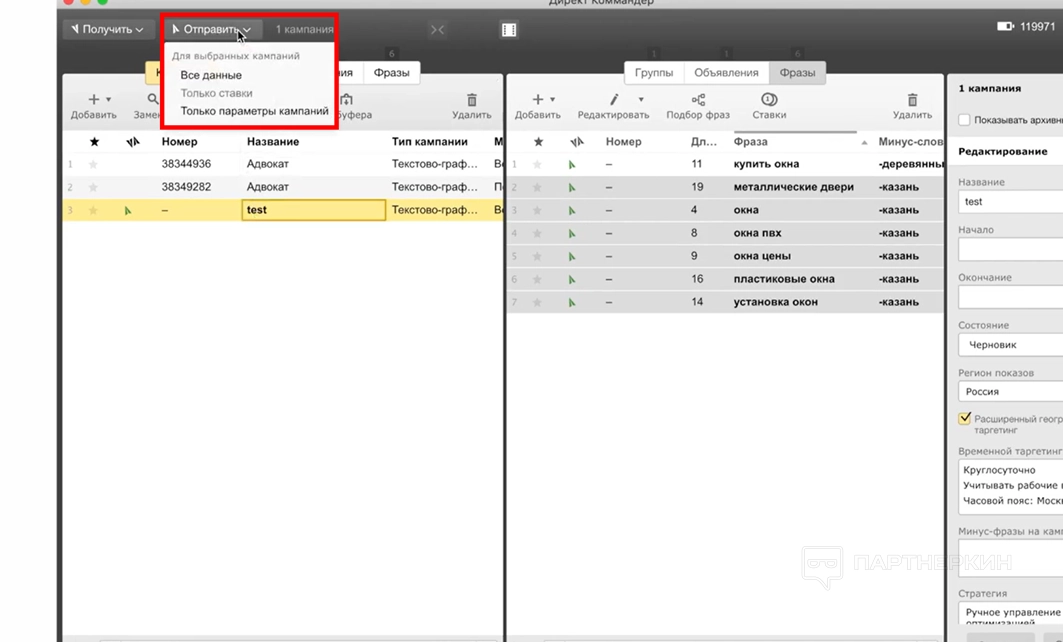Viewport: 1063px width, 642px height.
Task: Click the Название field containing test
Action: coord(1010,202)
